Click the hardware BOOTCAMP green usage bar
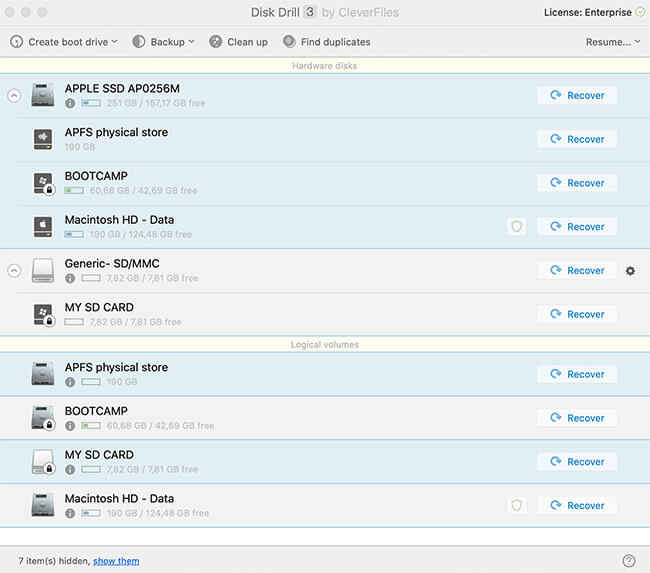 [x=74, y=191]
